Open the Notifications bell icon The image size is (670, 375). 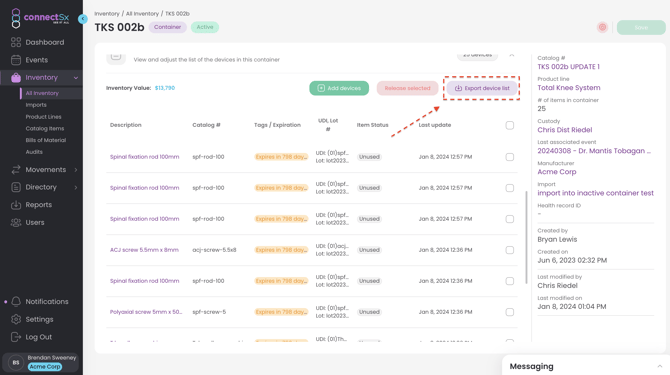tap(16, 302)
